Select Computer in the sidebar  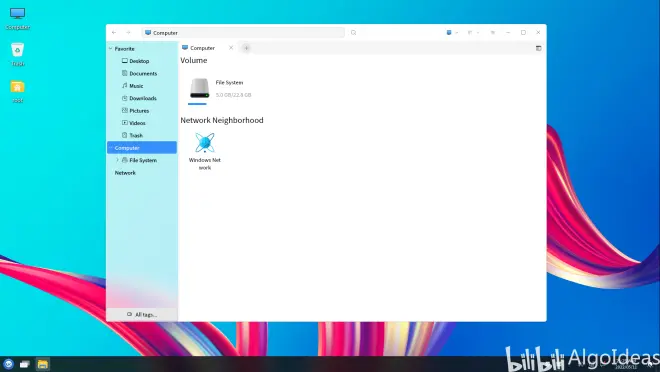point(142,148)
